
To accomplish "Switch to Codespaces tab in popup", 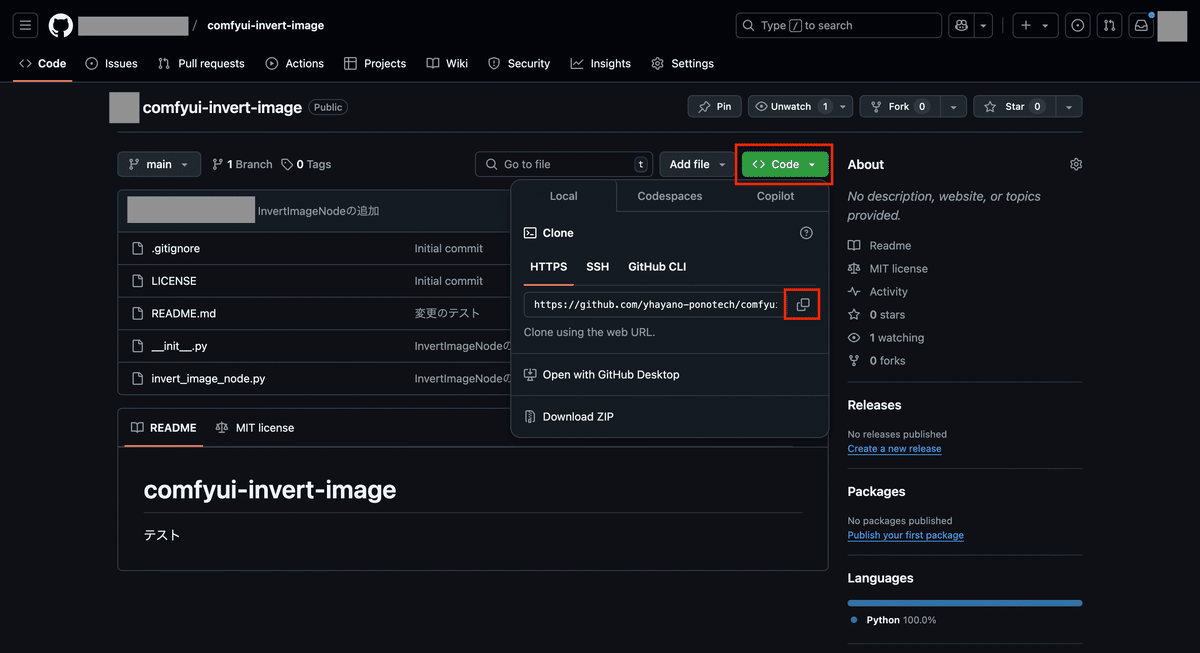I will pos(670,196).
